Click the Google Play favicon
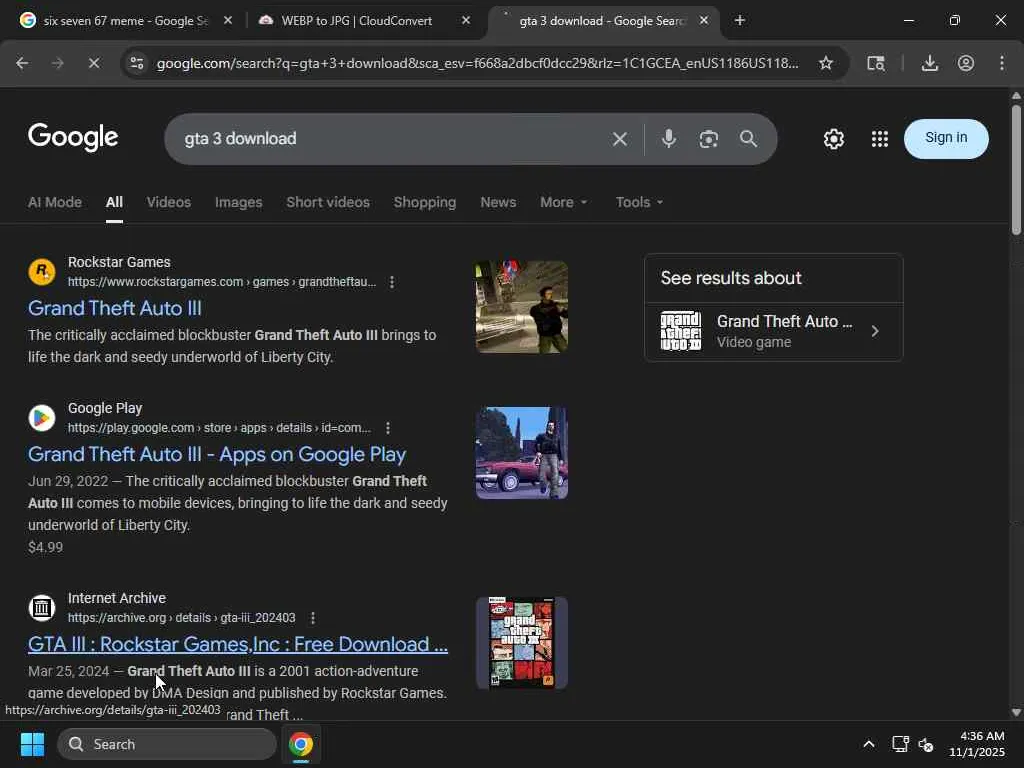 tap(42, 418)
